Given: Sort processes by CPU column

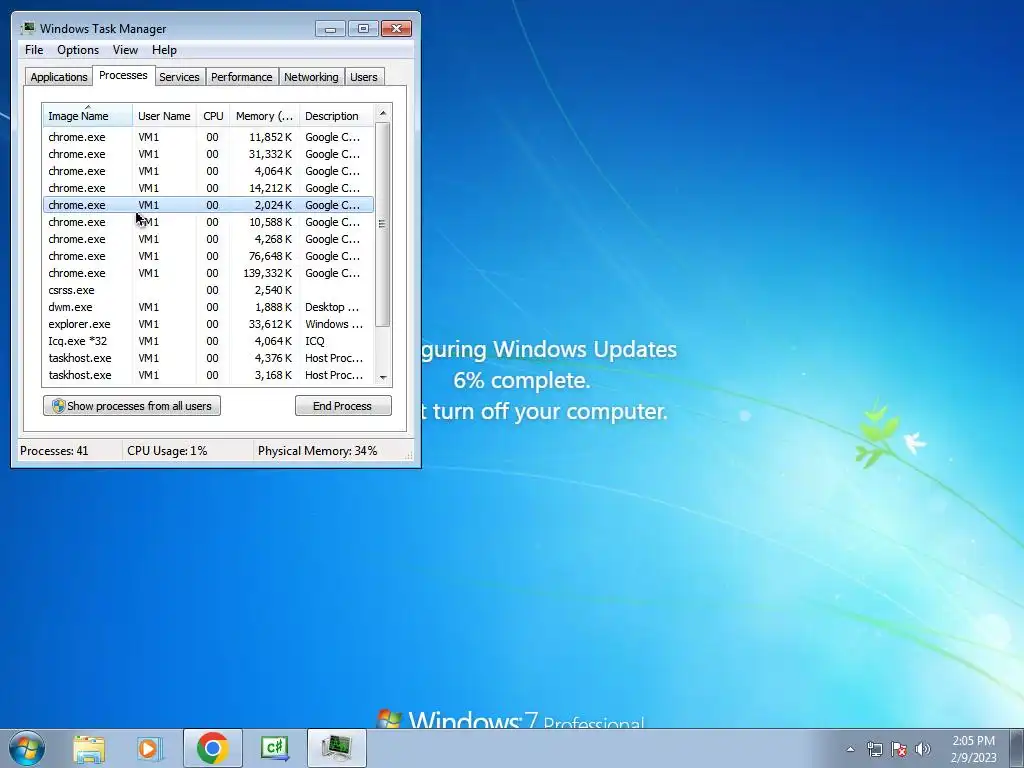Looking at the screenshot, I should tap(213, 116).
